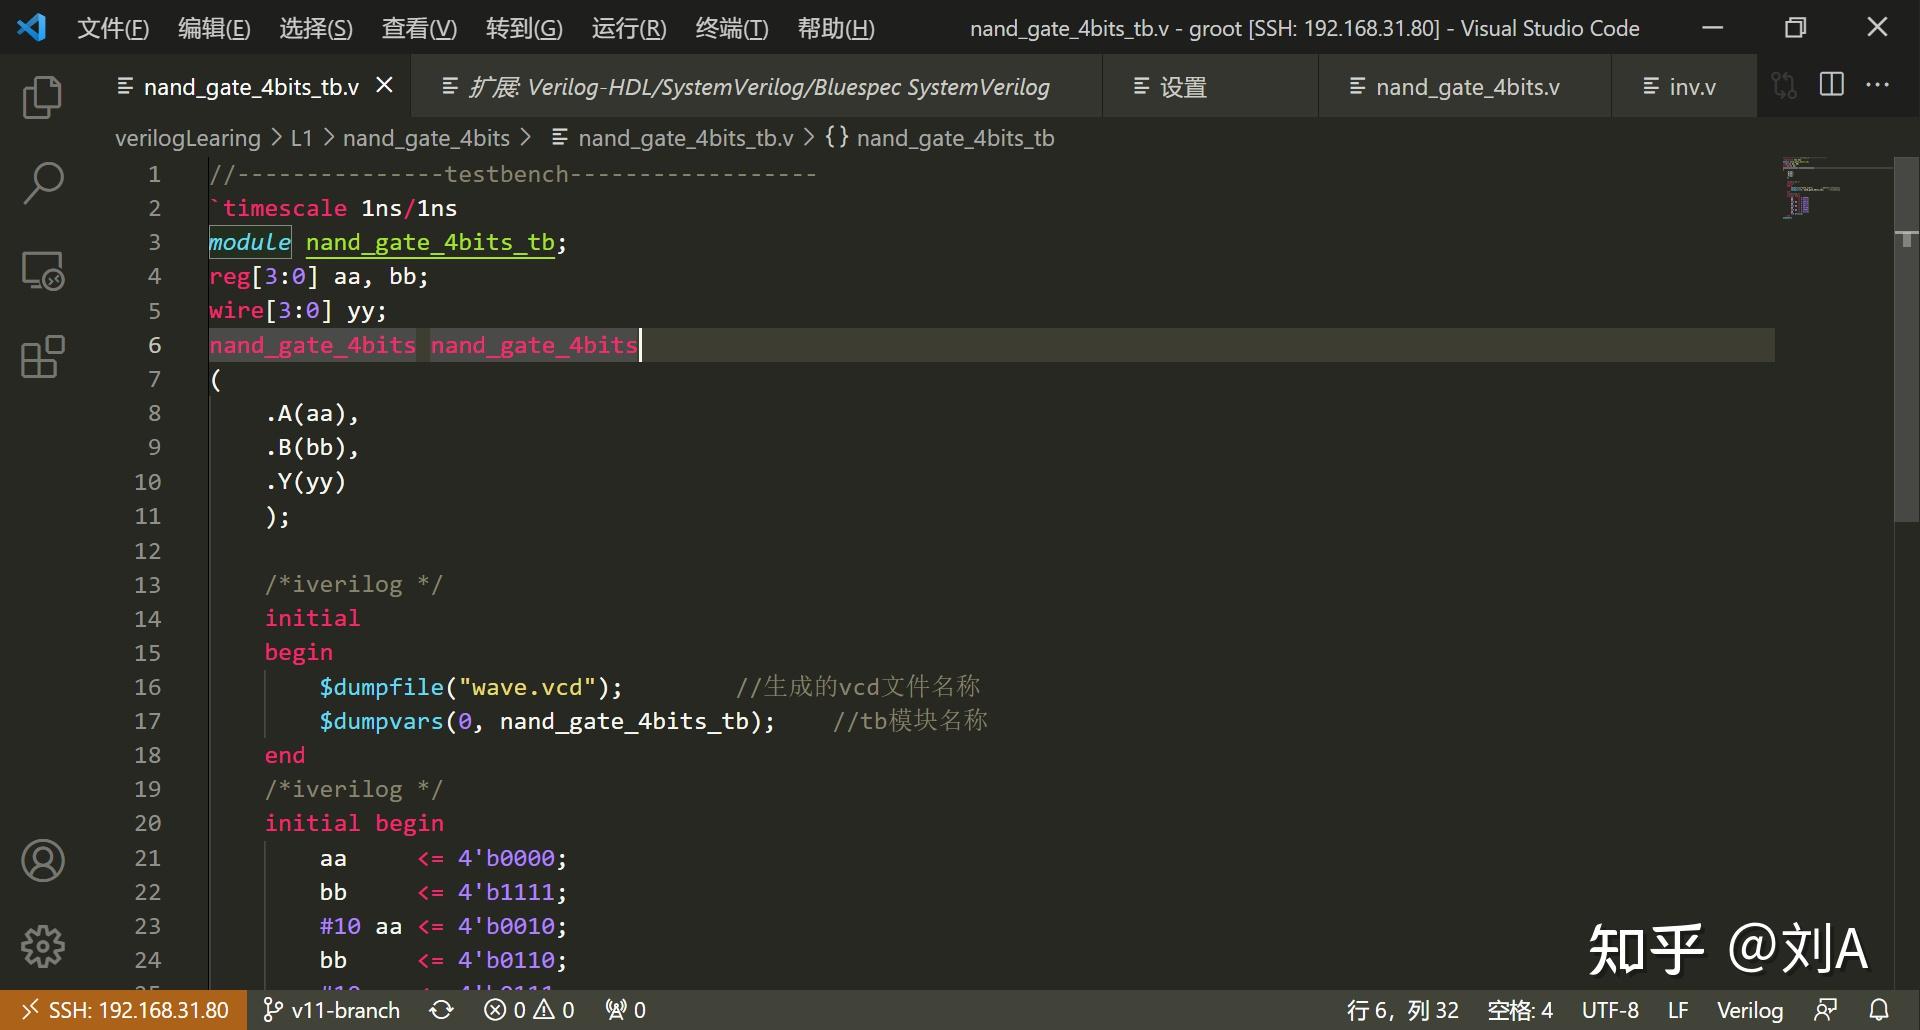Open the Manage settings gear

[41, 946]
